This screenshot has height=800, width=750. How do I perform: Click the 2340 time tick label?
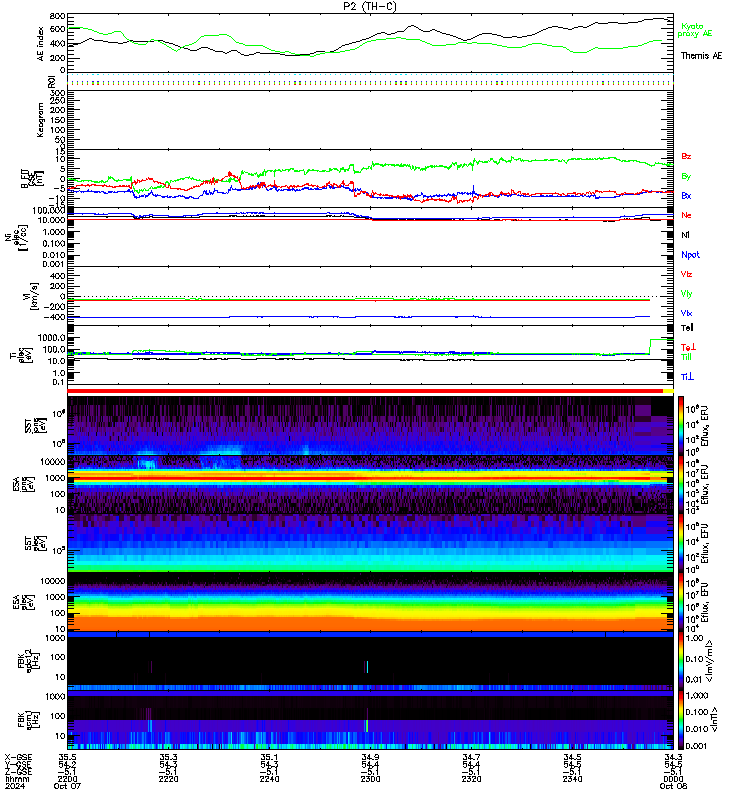pos(572,779)
